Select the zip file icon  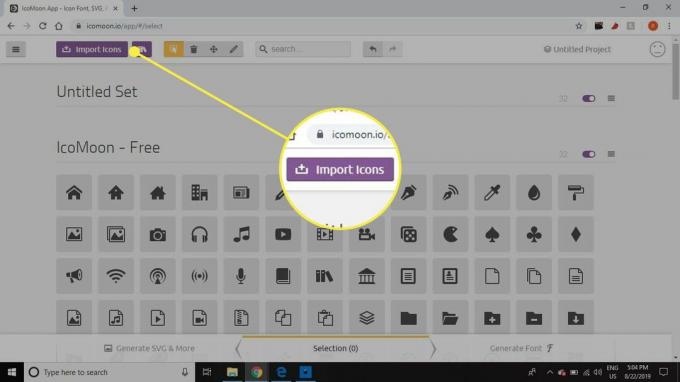click(x=241, y=318)
